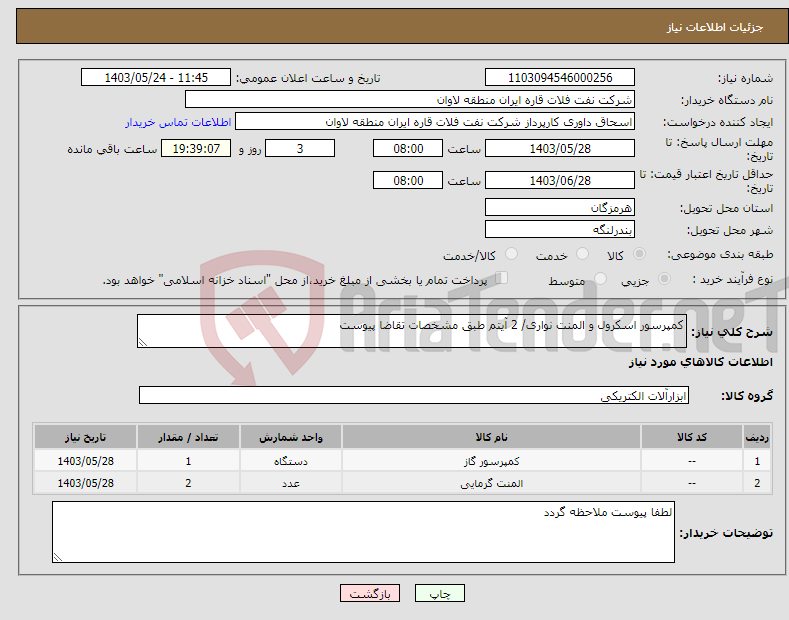
Task: Click the remaining time field 19:39:07
Action: (x=196, y=148)
